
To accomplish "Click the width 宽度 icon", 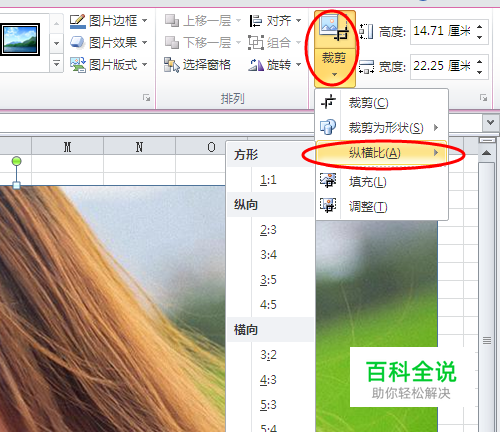I will pos(366,66).
